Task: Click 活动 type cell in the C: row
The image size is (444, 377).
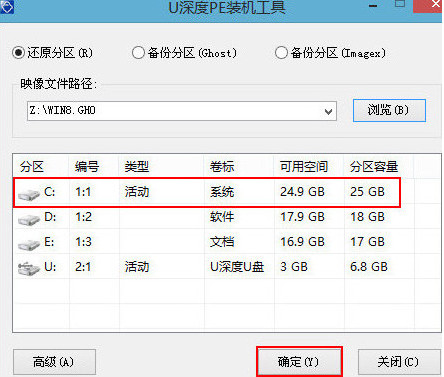Action: (x=137, y=192)
